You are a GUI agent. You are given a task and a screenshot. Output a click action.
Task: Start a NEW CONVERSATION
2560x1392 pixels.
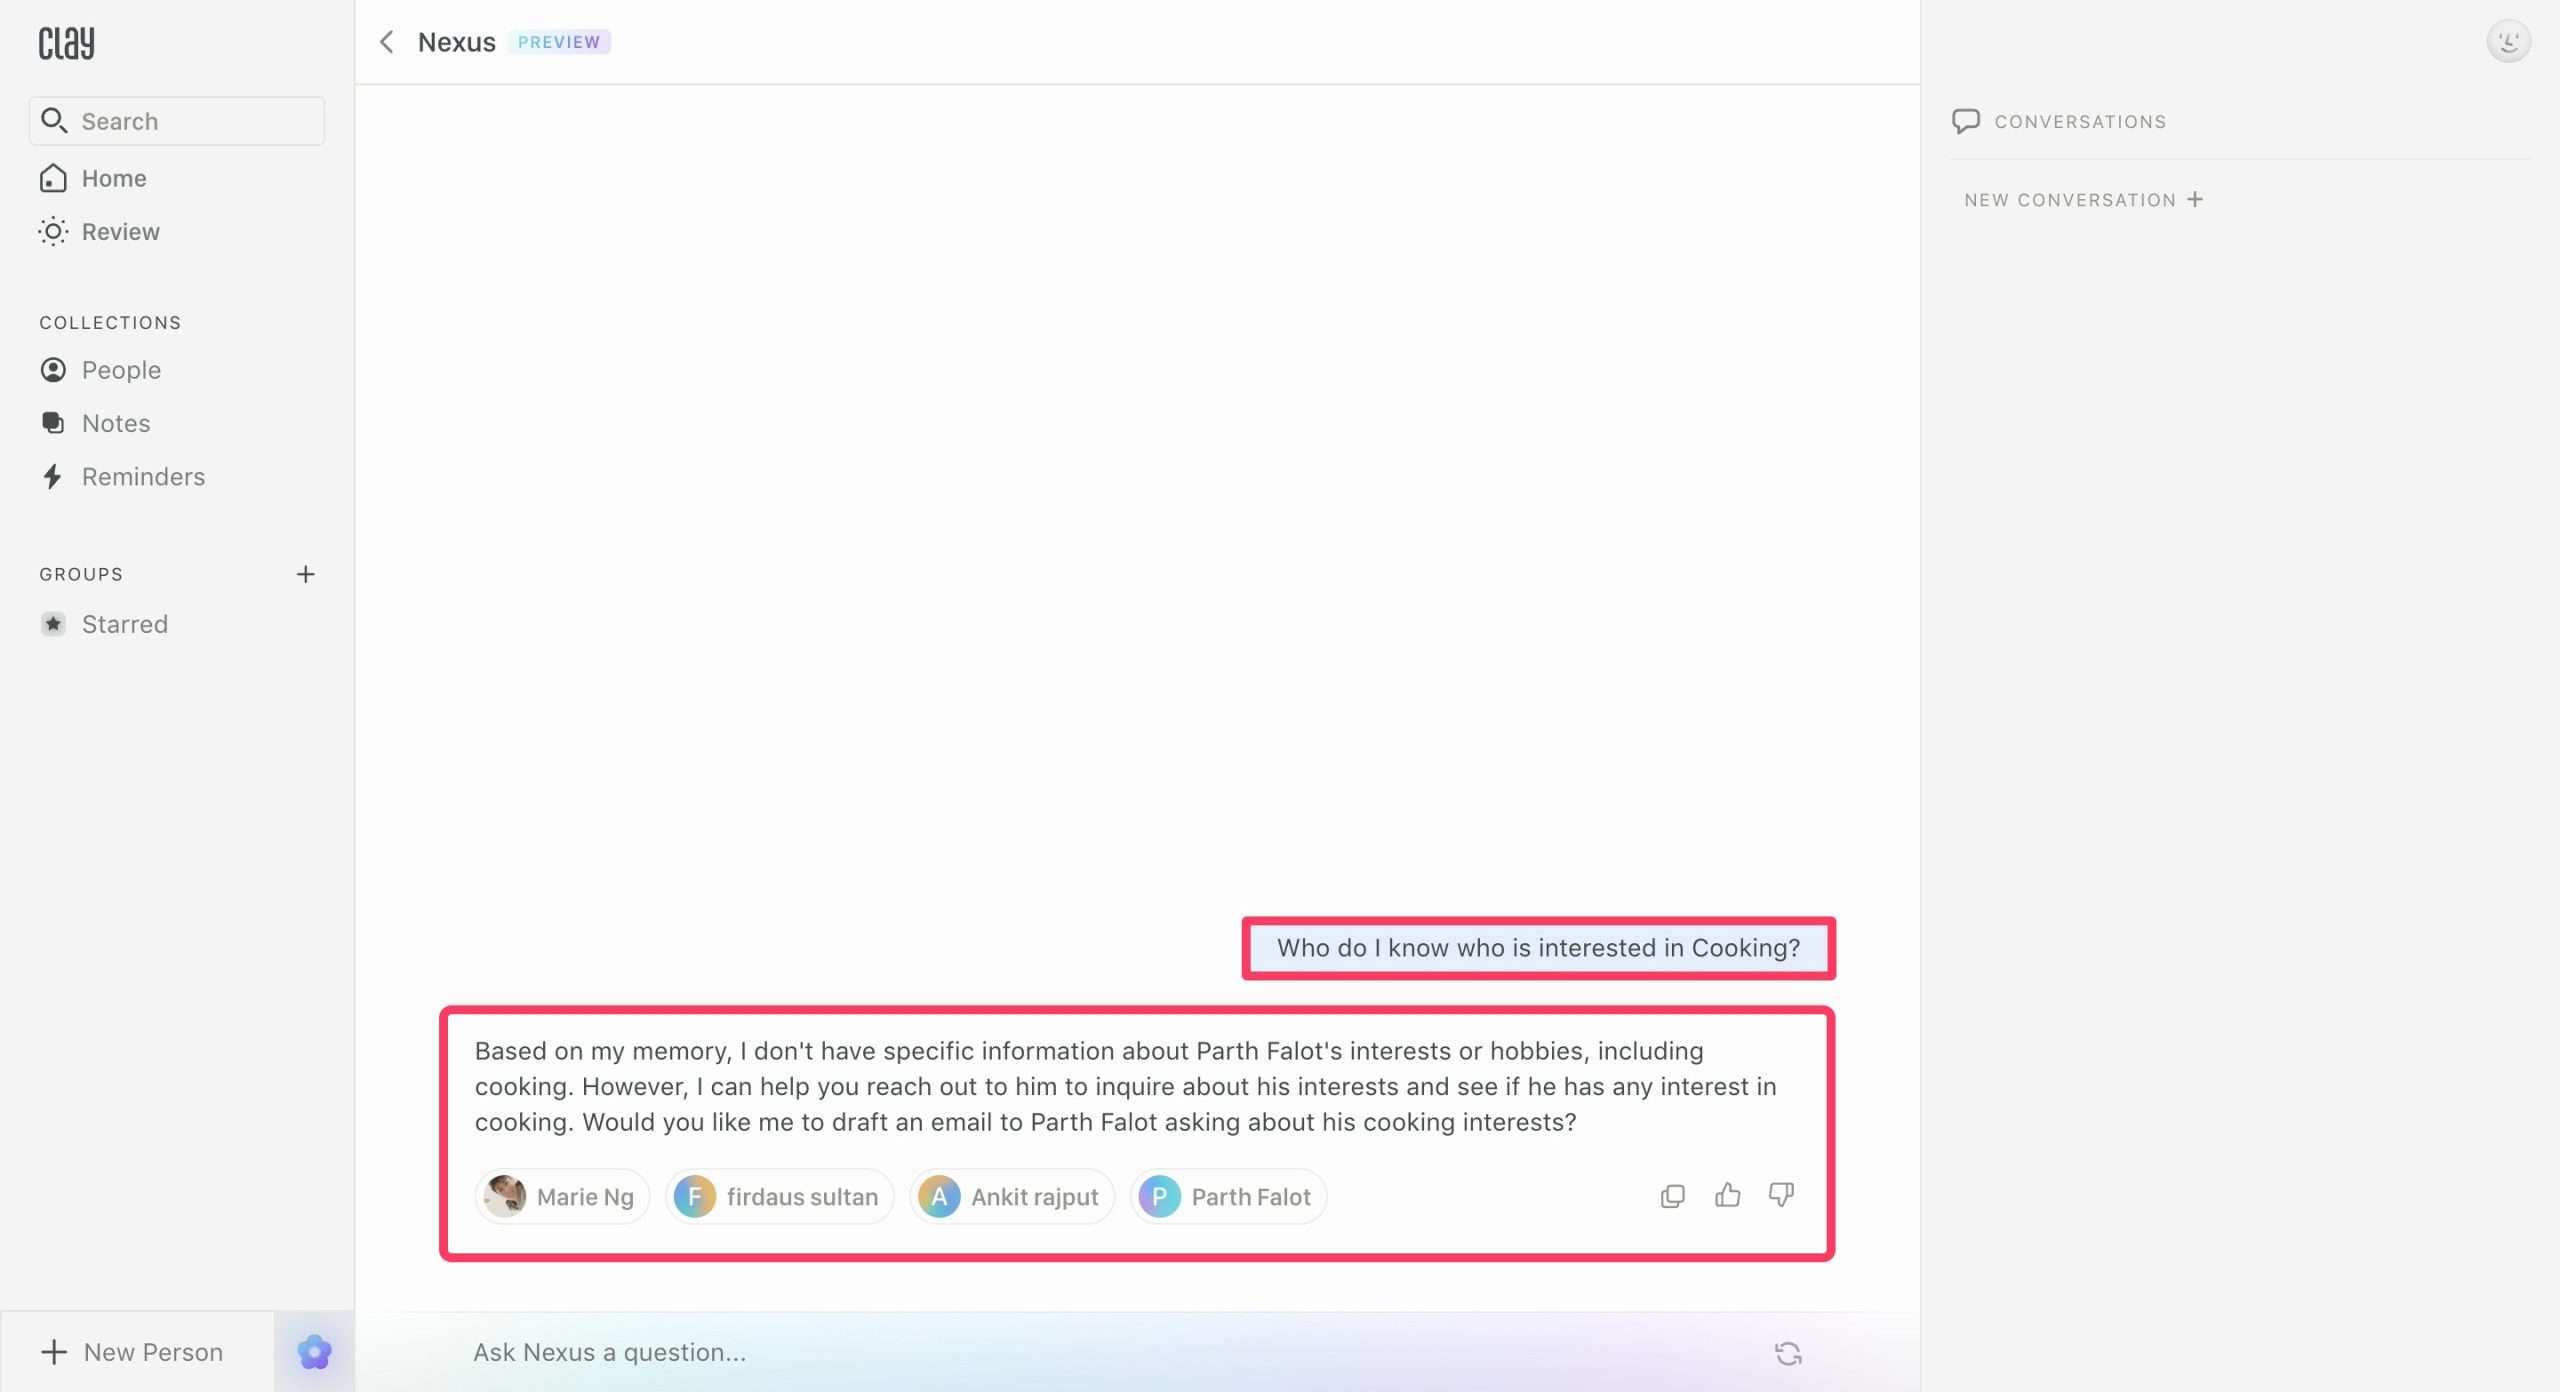[x=2084, y=200]
